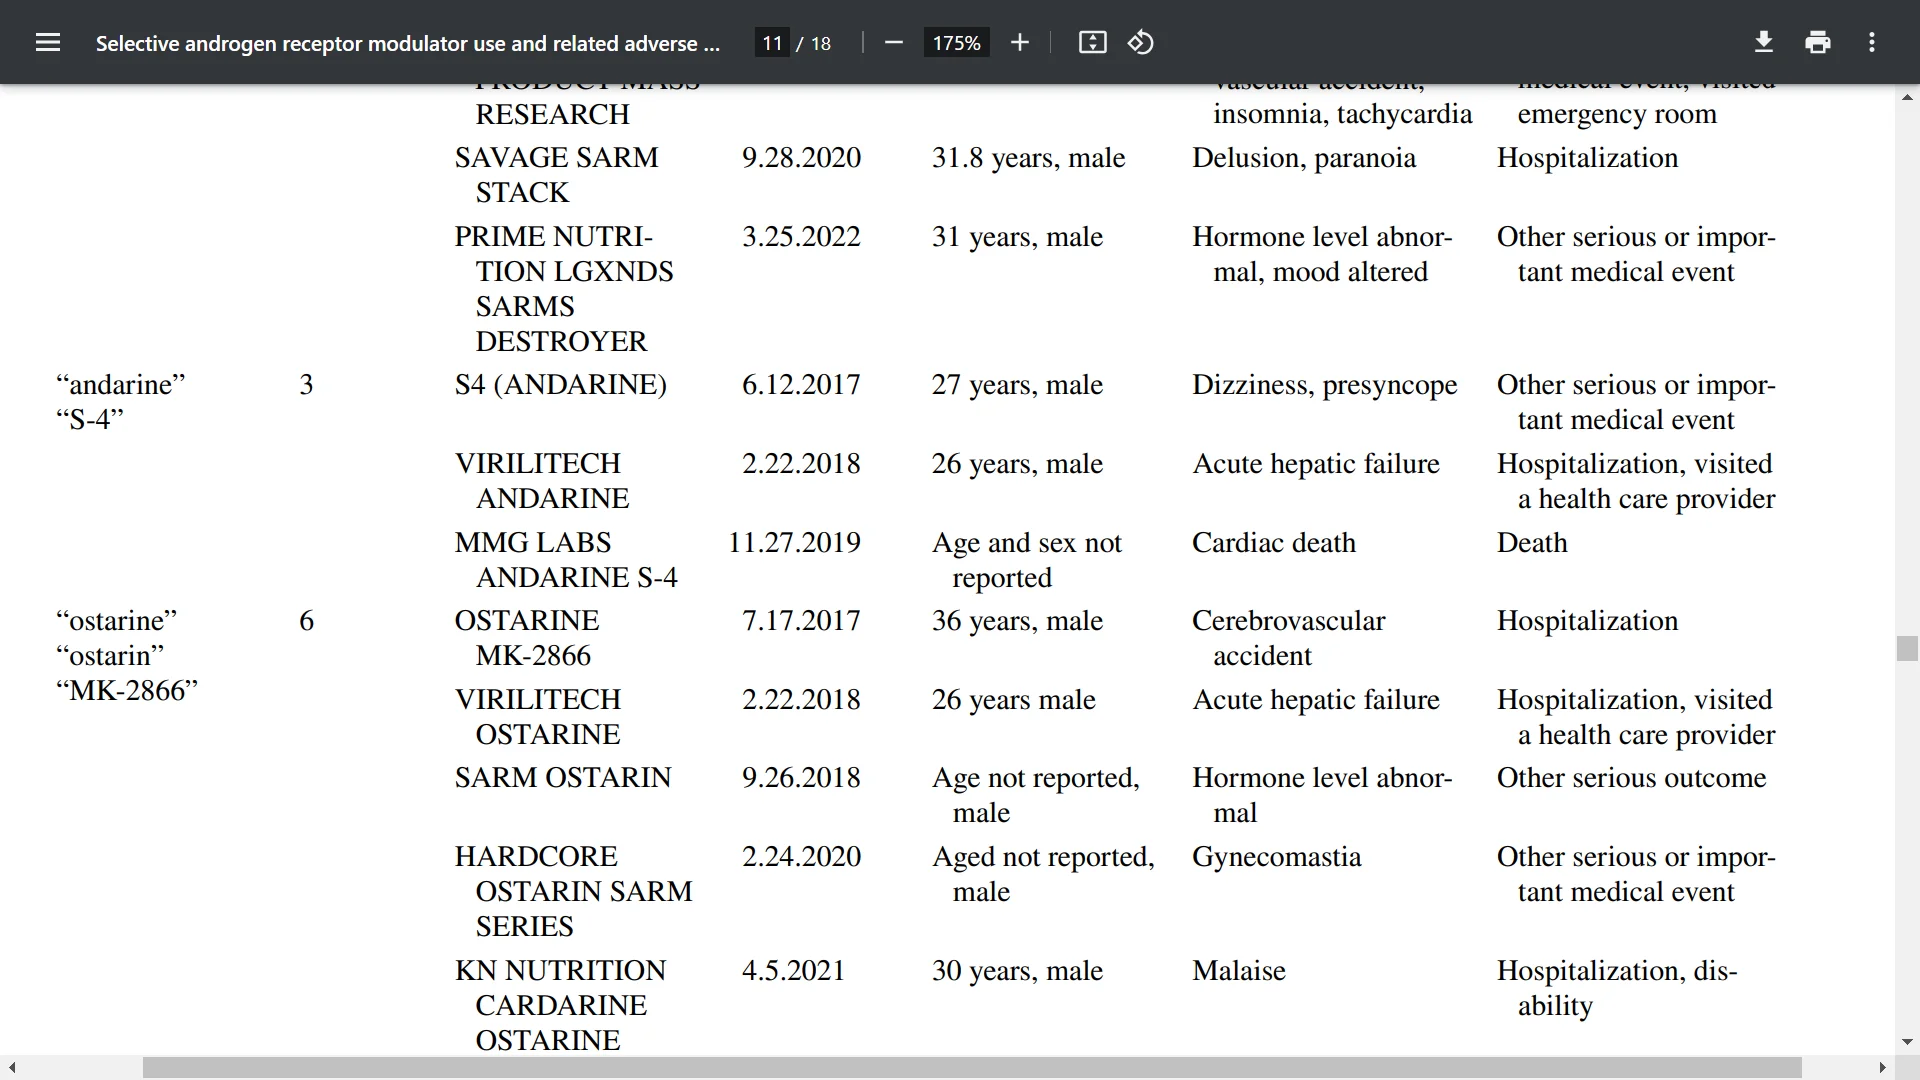Click the search term "andarine" in quotes
The image size is (1920, 1080).
[x=121, y=385]
